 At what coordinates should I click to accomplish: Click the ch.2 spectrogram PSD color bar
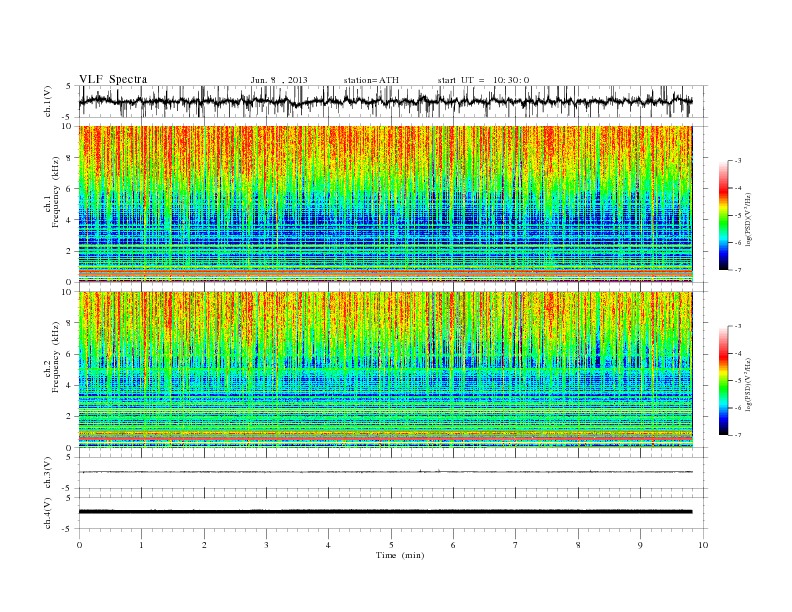click(724, 381)
